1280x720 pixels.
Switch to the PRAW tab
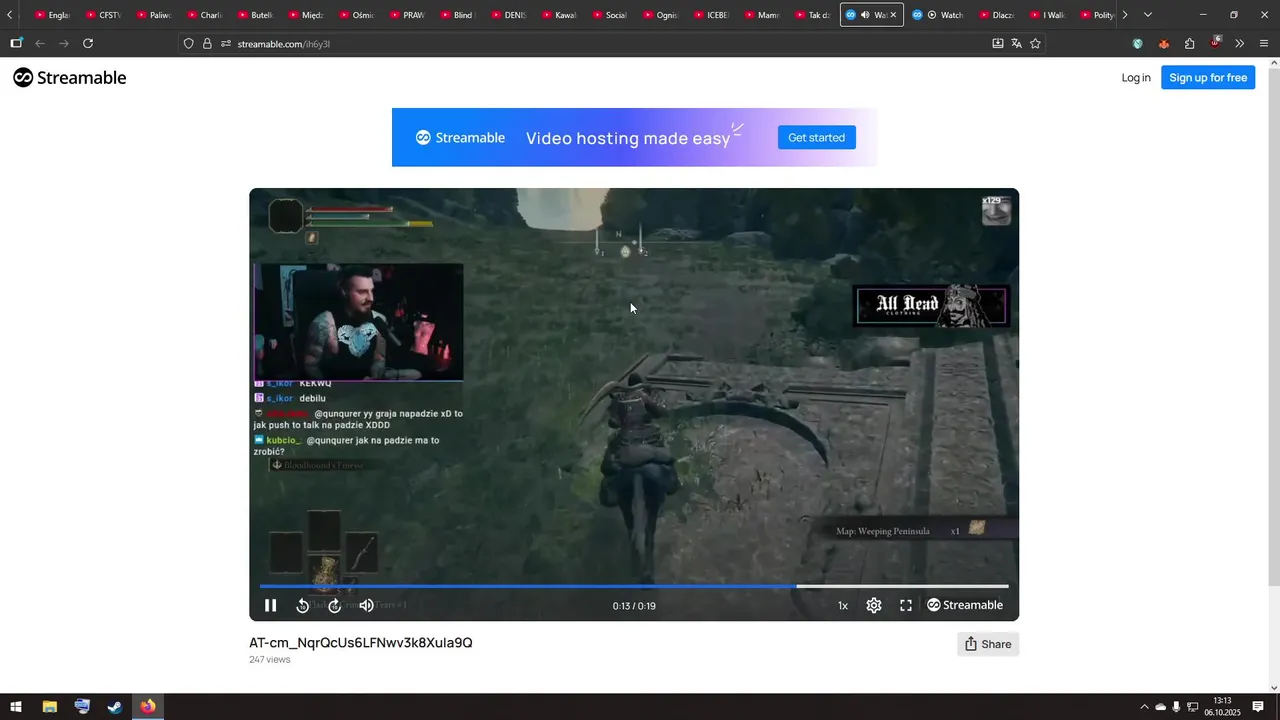407,15
